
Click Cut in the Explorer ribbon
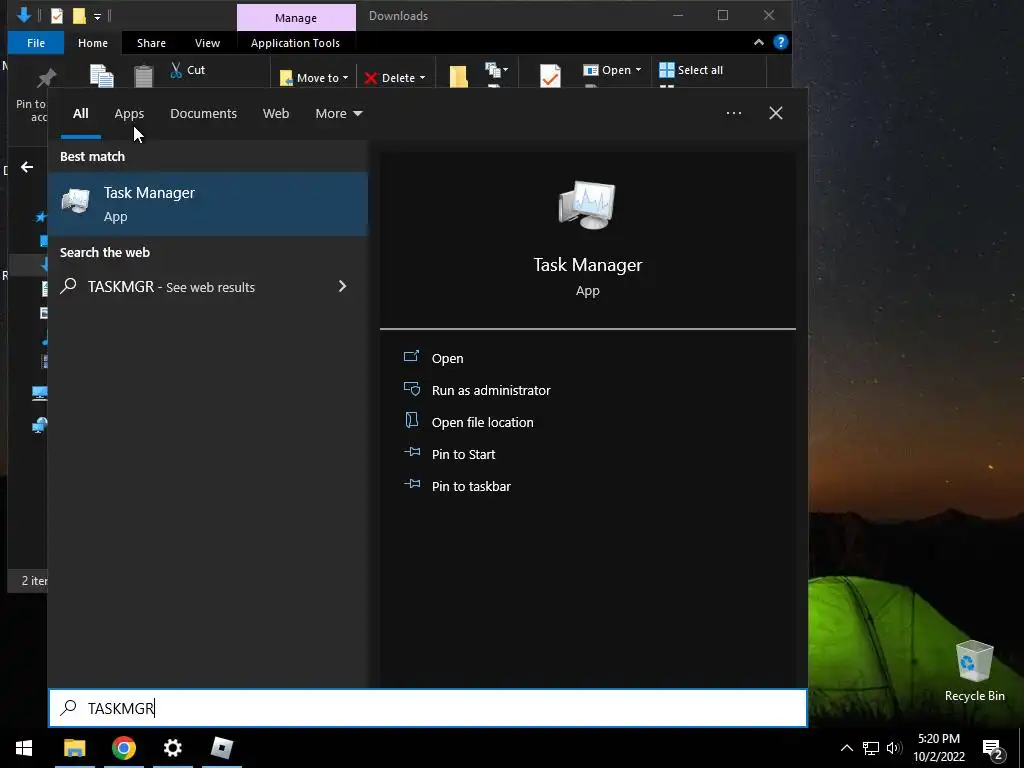[187, 70]
